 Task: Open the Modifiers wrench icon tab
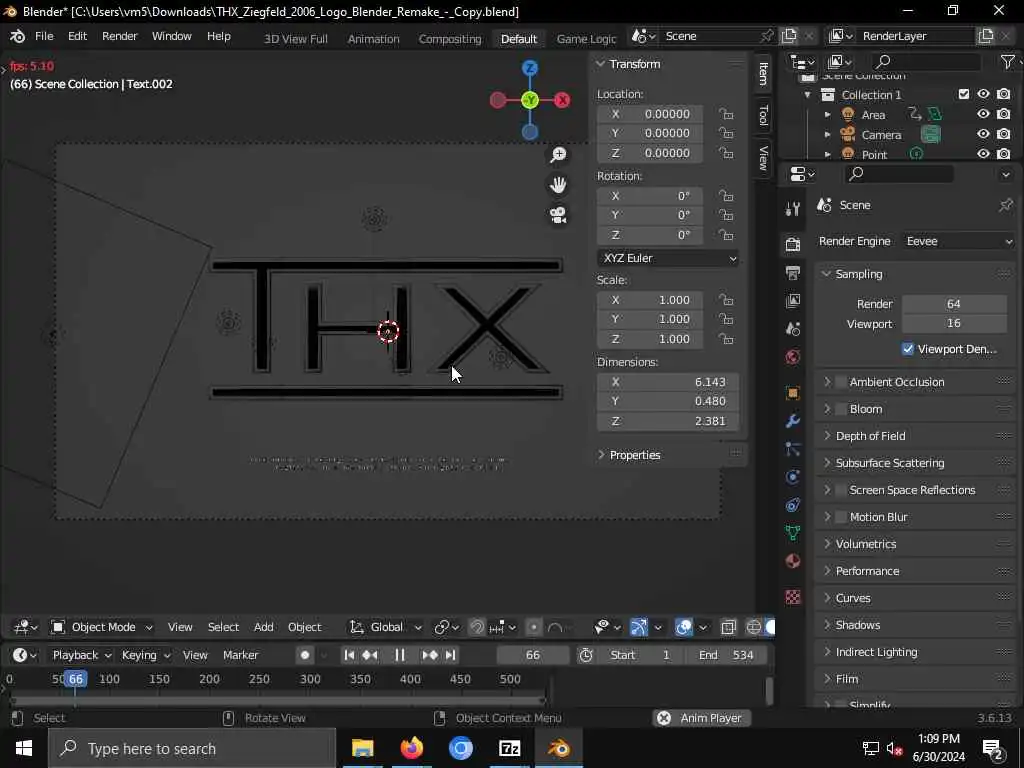(x=793, y=421)
